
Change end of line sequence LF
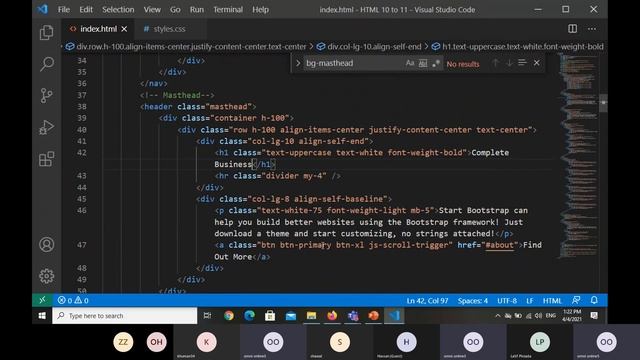tap(529, 301)
